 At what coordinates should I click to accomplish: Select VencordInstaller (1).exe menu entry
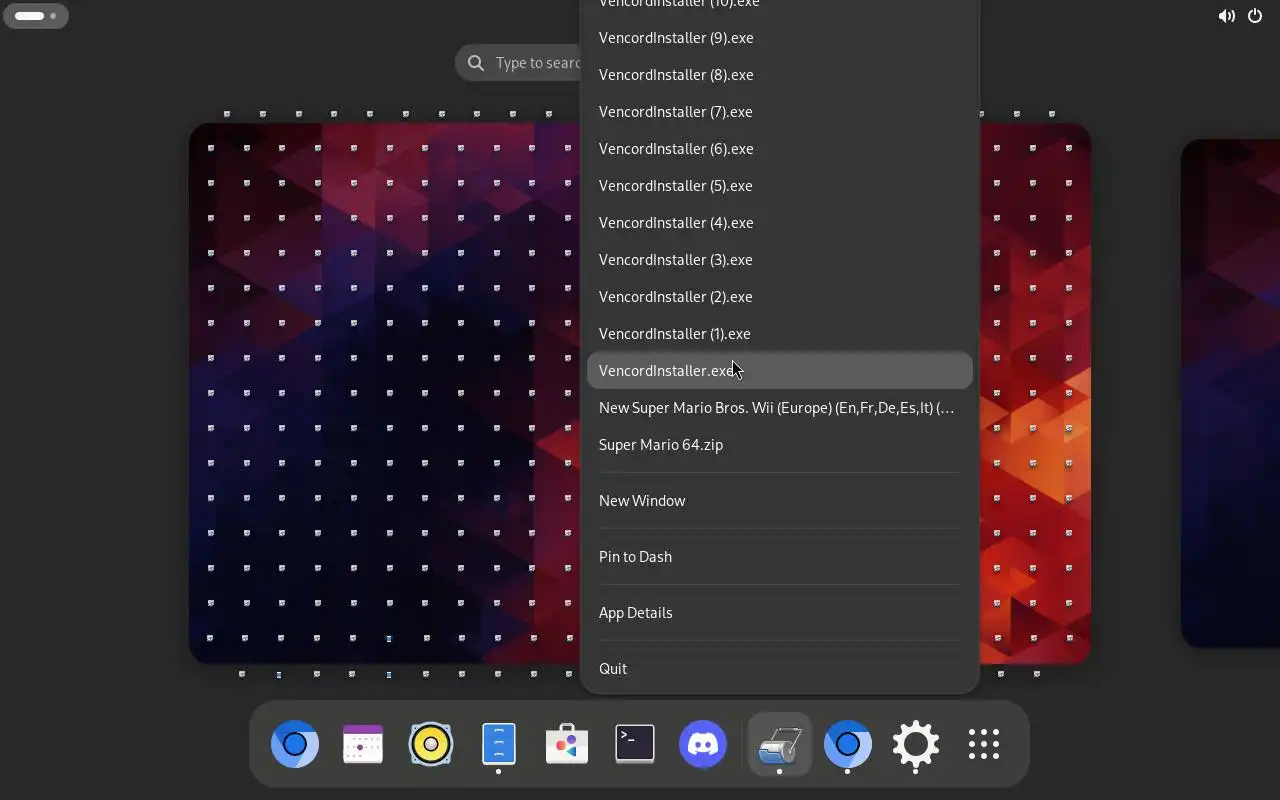pos(780,334)
